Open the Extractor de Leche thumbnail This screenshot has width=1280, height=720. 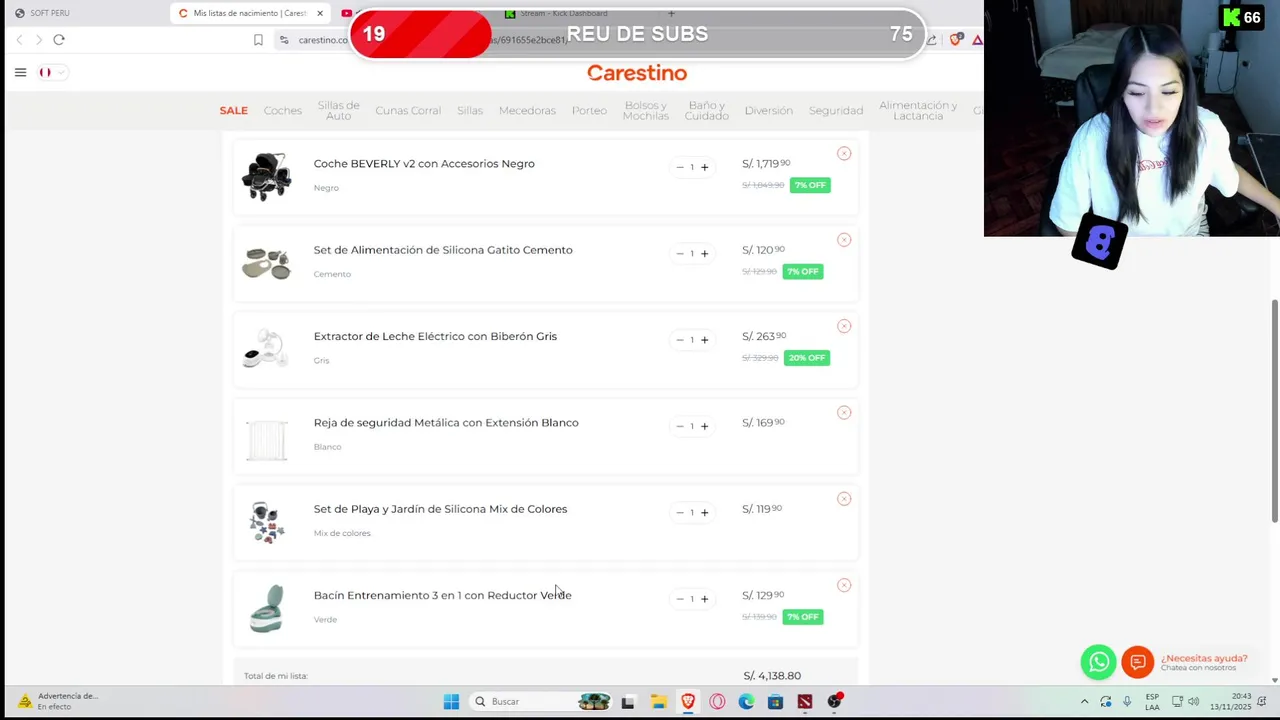tap(267, 349)
